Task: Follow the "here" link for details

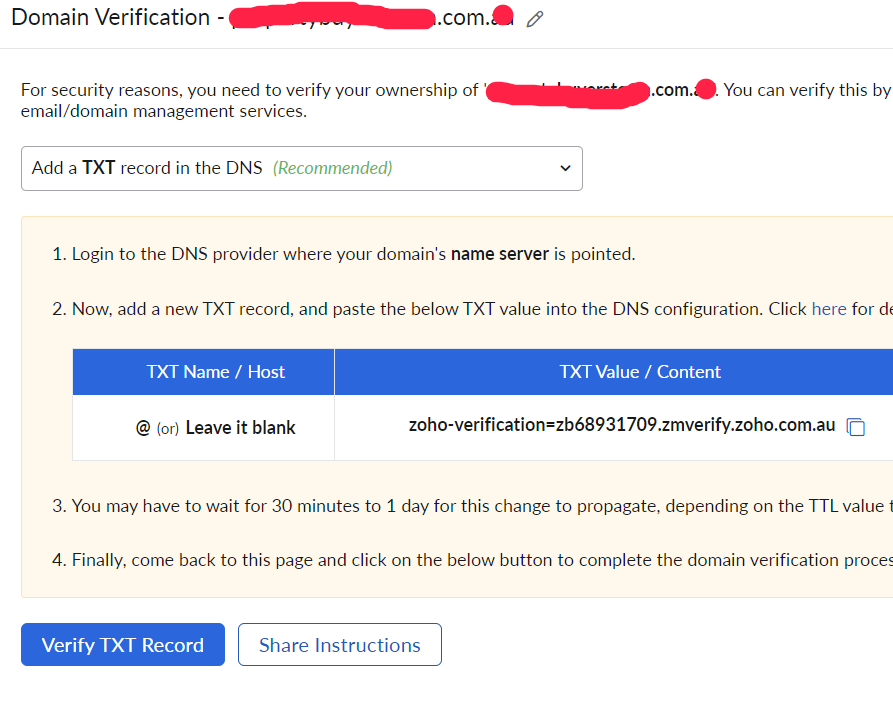Action: click(x=829, y=309)
